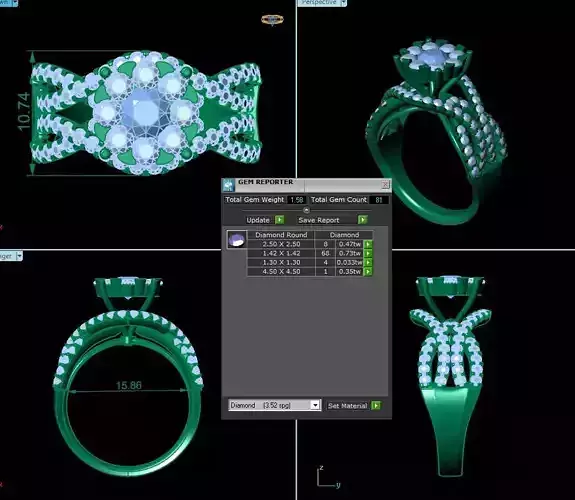
Task: Click the green Update arrow button
Action: pyautogui.click(x=279, y=220)
